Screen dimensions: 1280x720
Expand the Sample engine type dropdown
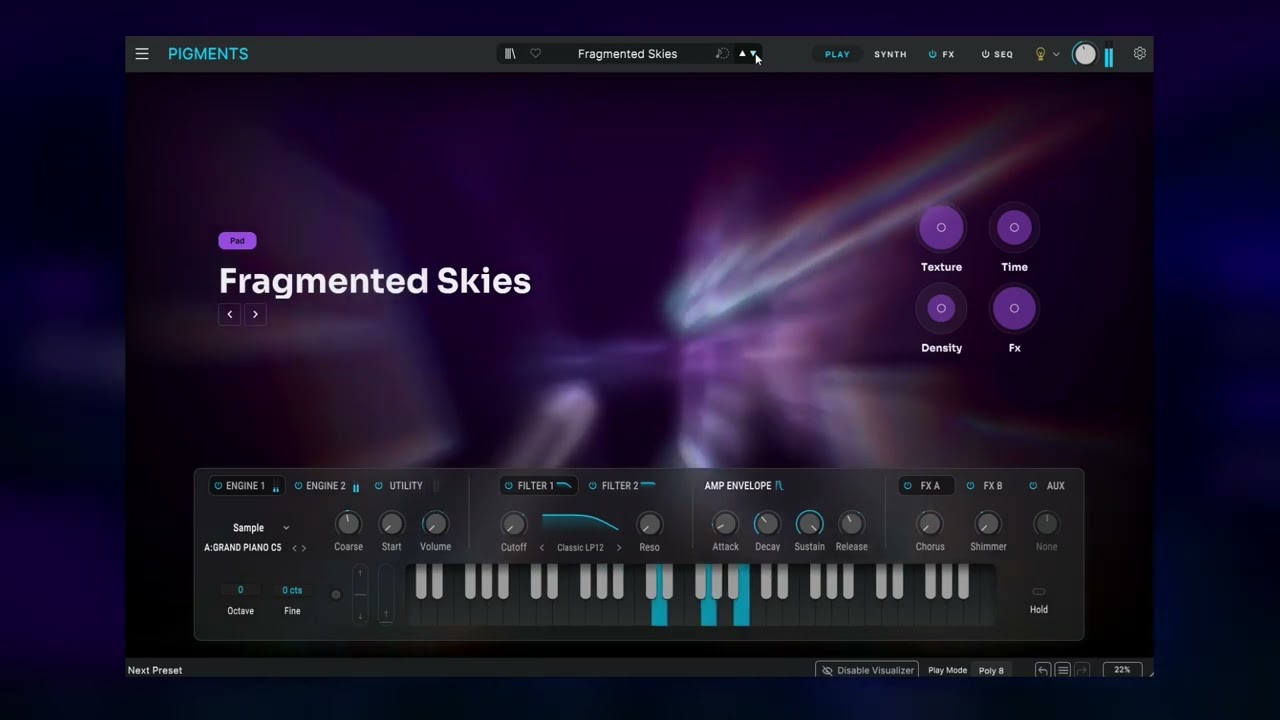(286, 528)
